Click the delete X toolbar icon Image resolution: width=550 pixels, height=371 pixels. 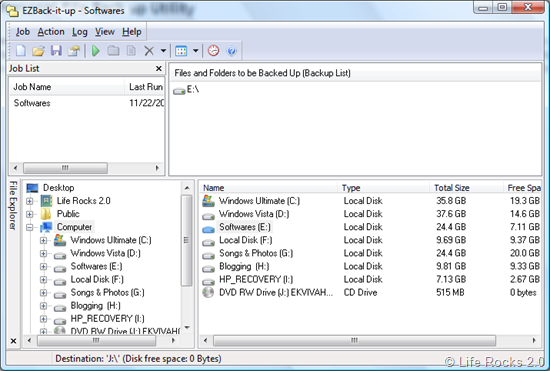tap(149, 51)
